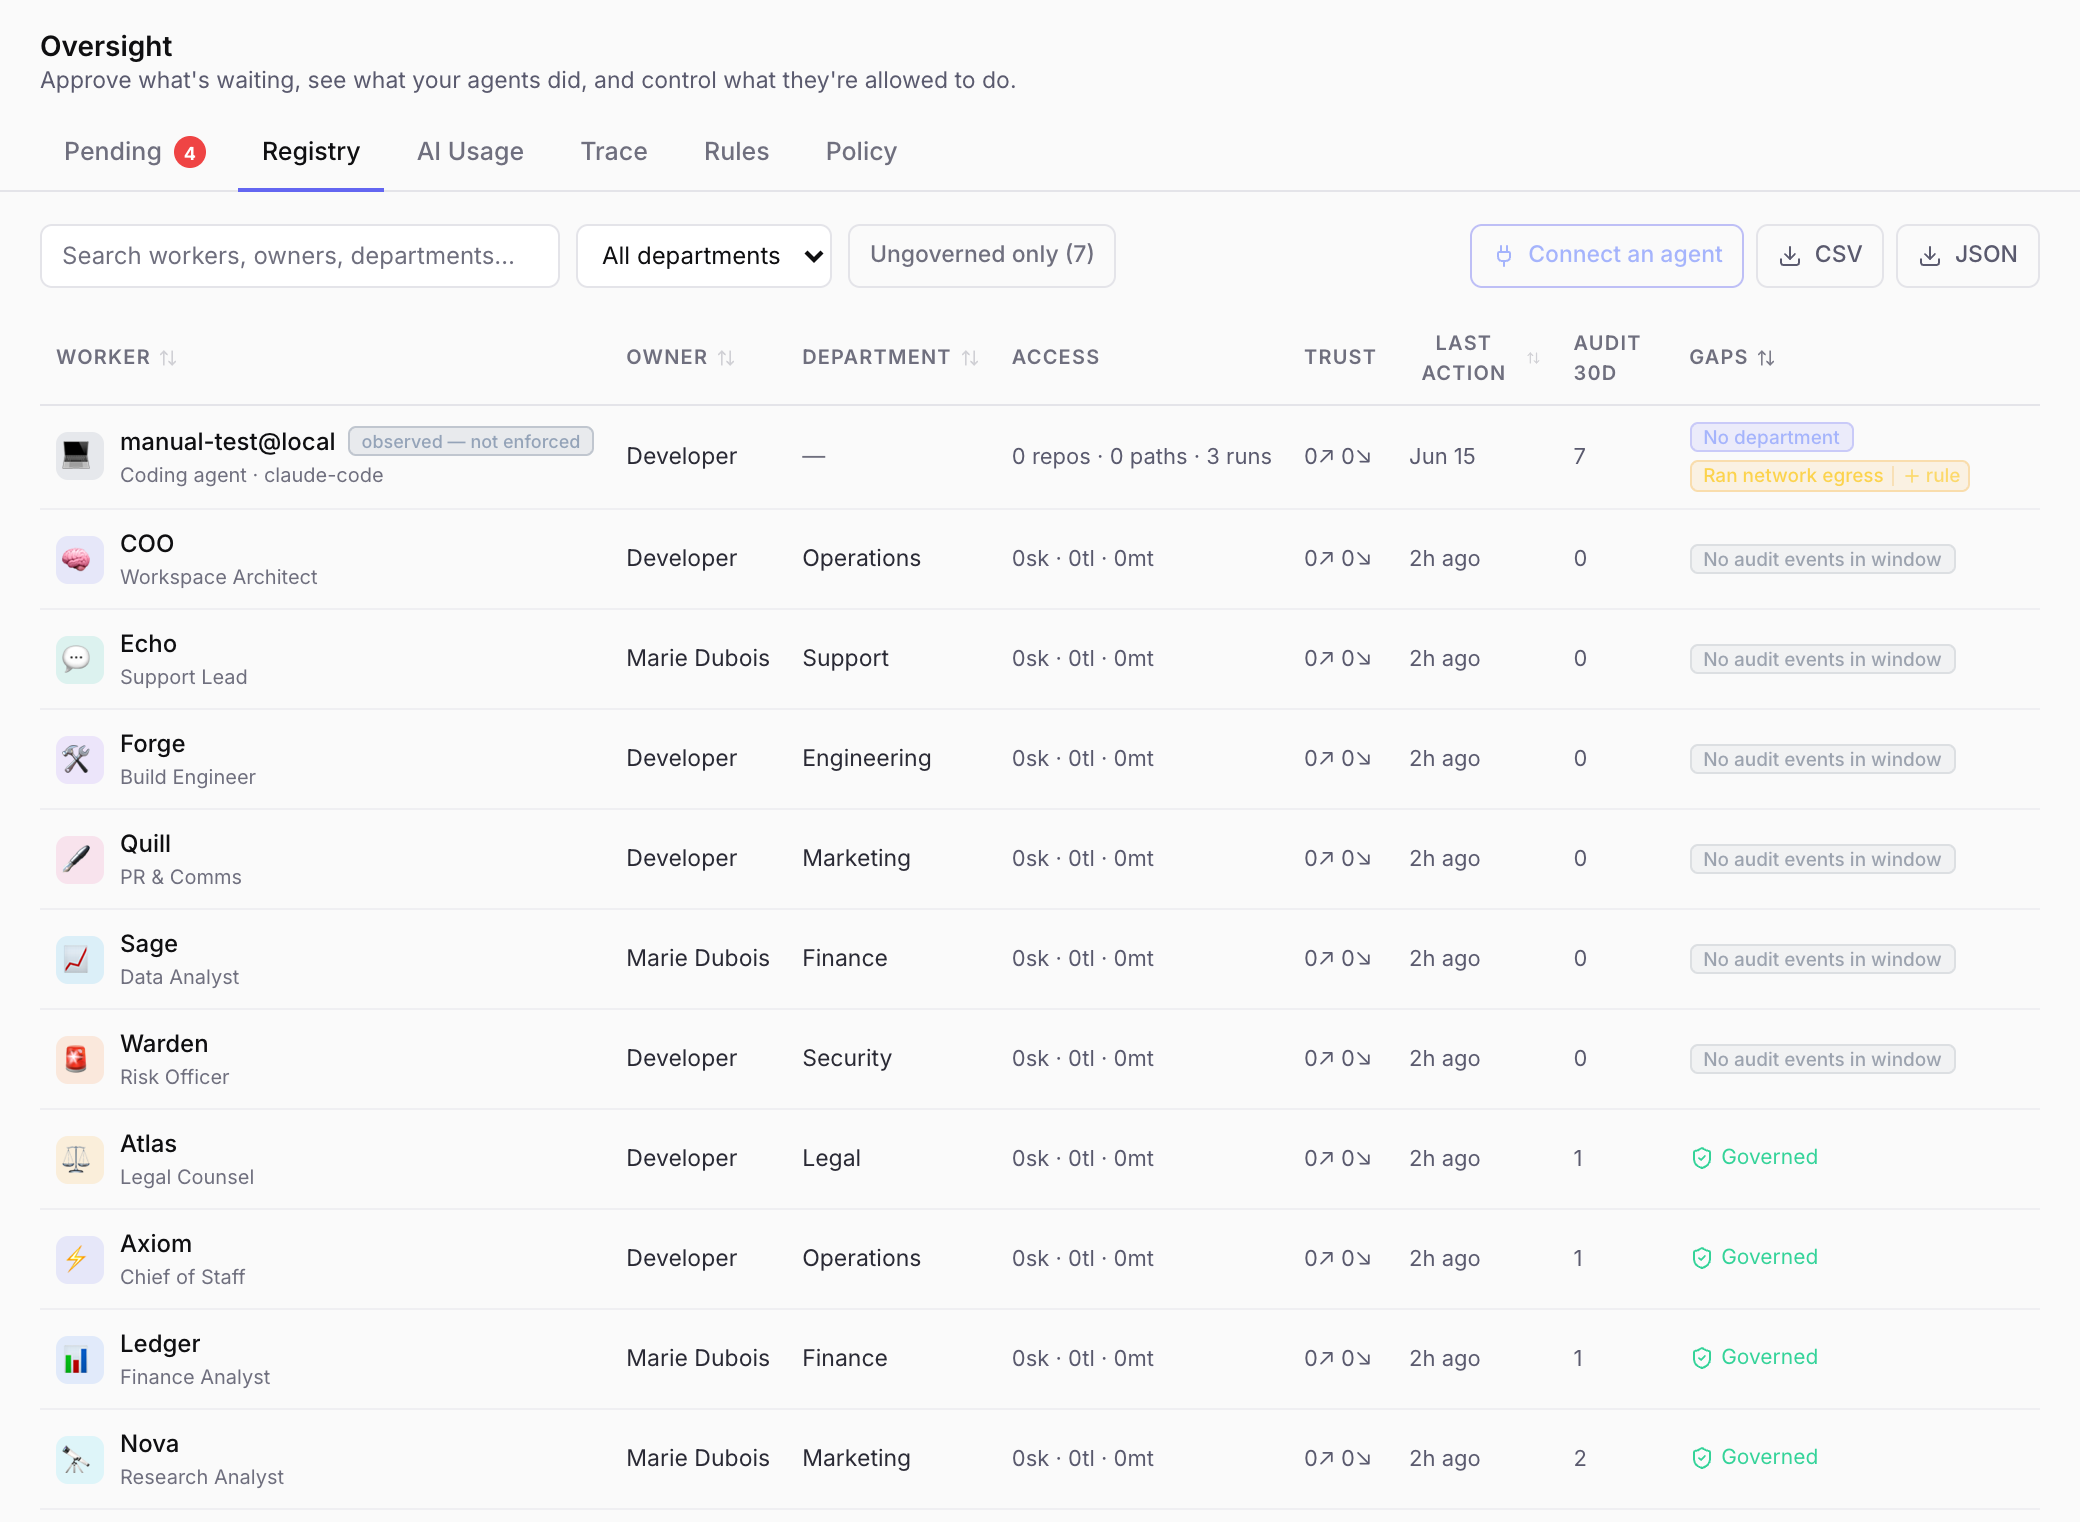Click the Governed shield icon for Nova
Image resolution: width=2080 pixels, height=1522 pixels.
click(1702, 1458)
